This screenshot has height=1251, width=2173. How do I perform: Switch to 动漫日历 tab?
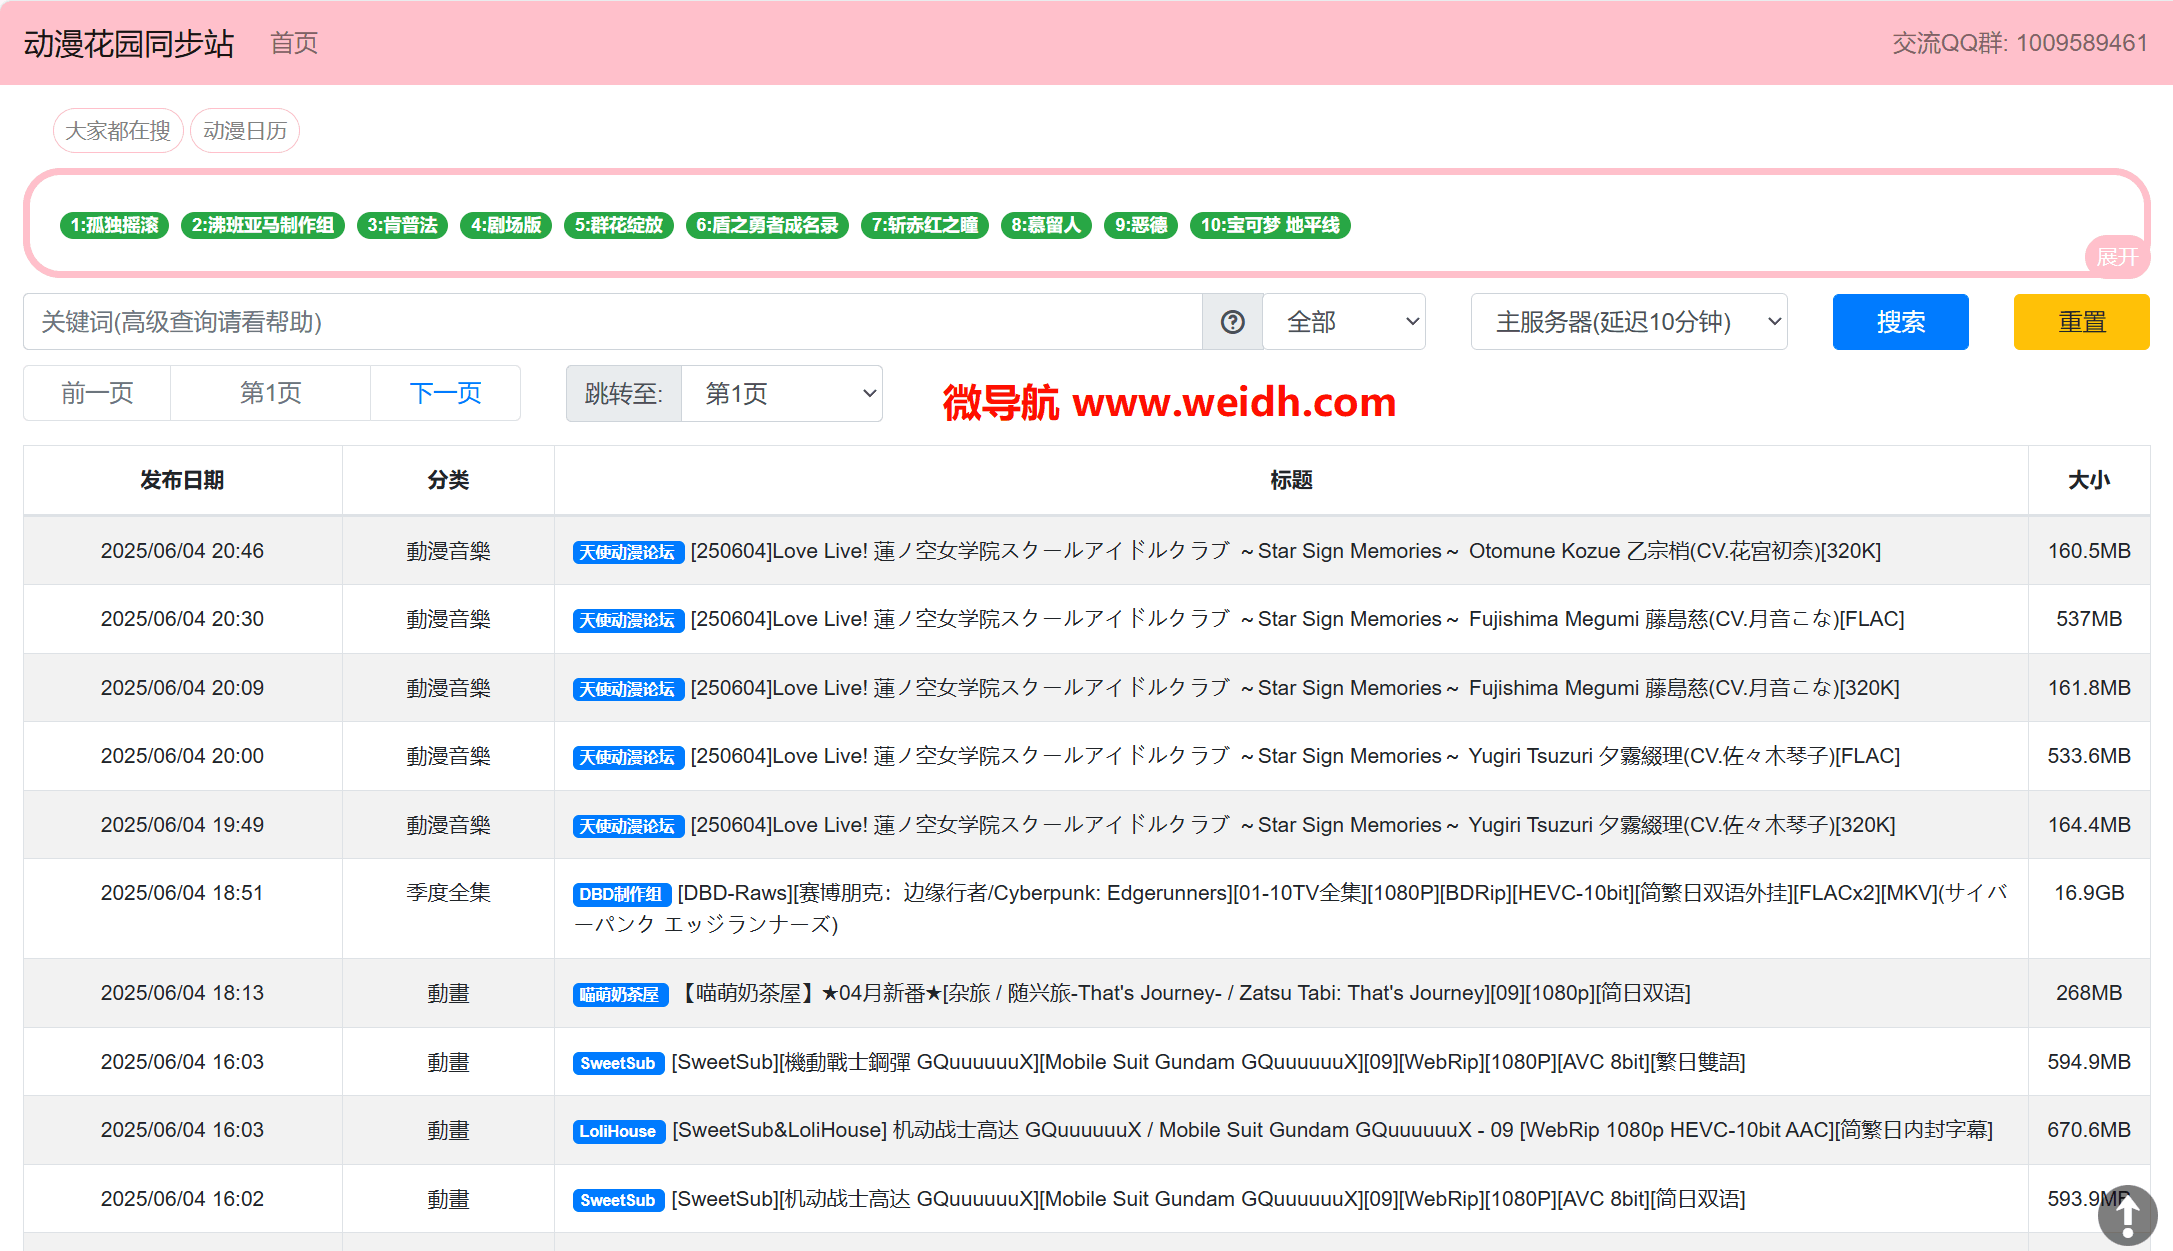[x=245, y=131]
